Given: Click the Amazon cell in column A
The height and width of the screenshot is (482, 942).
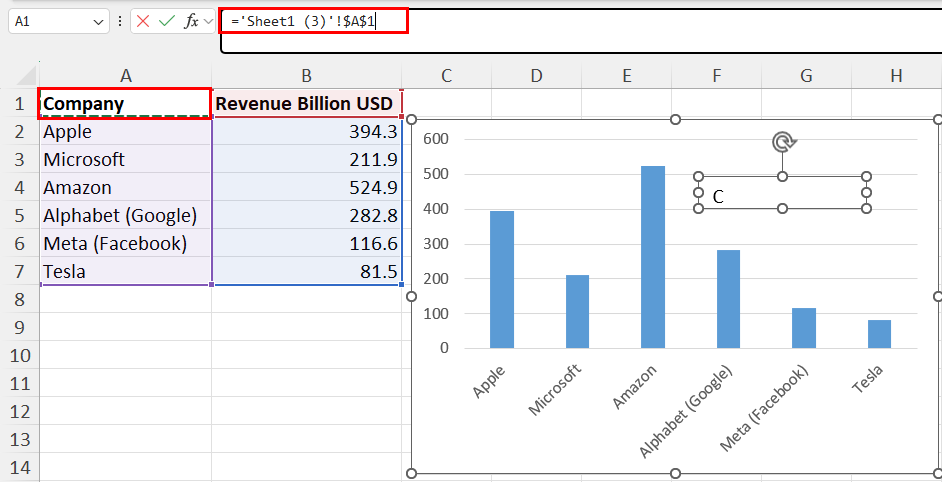Looking at the screenshot, I should [126, 188].
